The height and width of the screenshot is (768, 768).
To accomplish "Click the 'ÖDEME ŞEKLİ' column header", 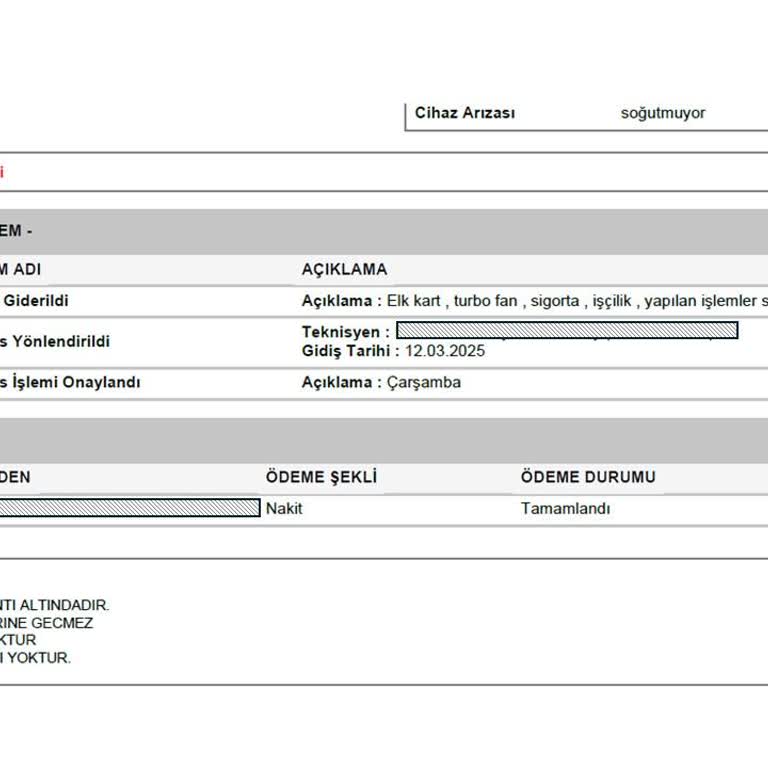I will click(x=321, y=477).
